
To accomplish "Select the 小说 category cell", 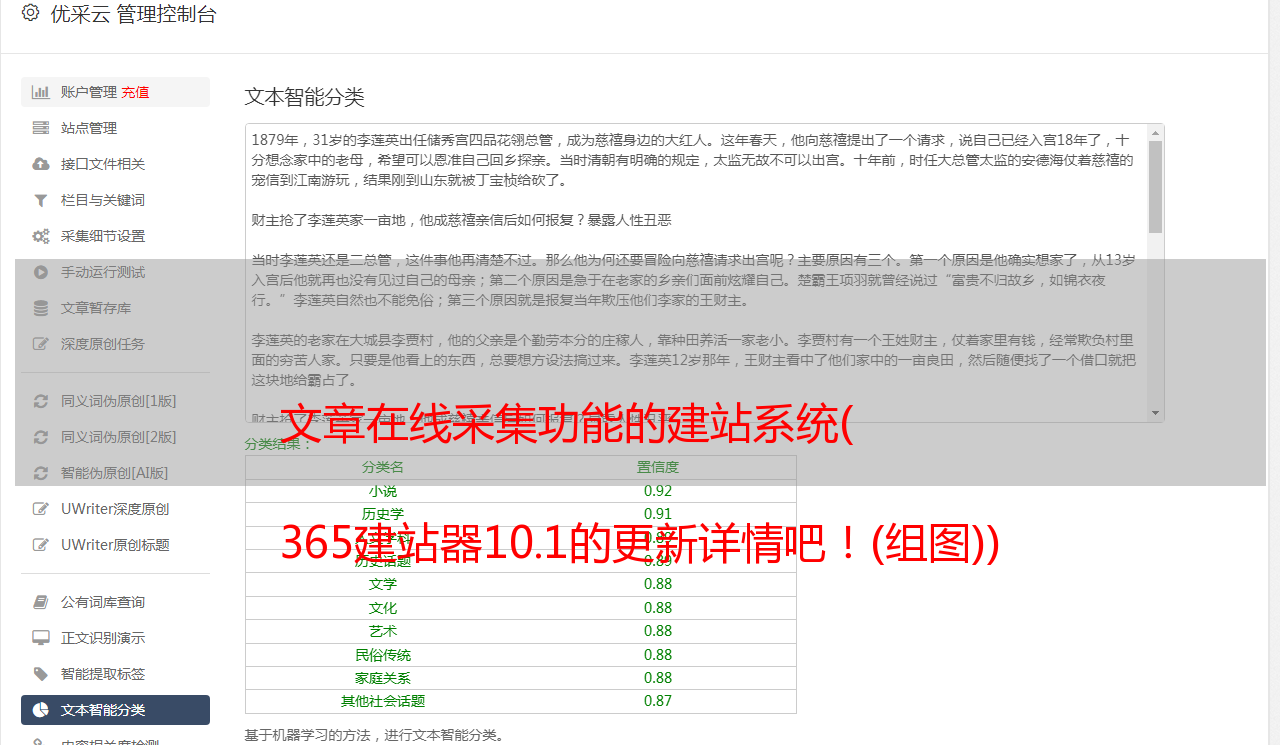I will coord(383,491).
